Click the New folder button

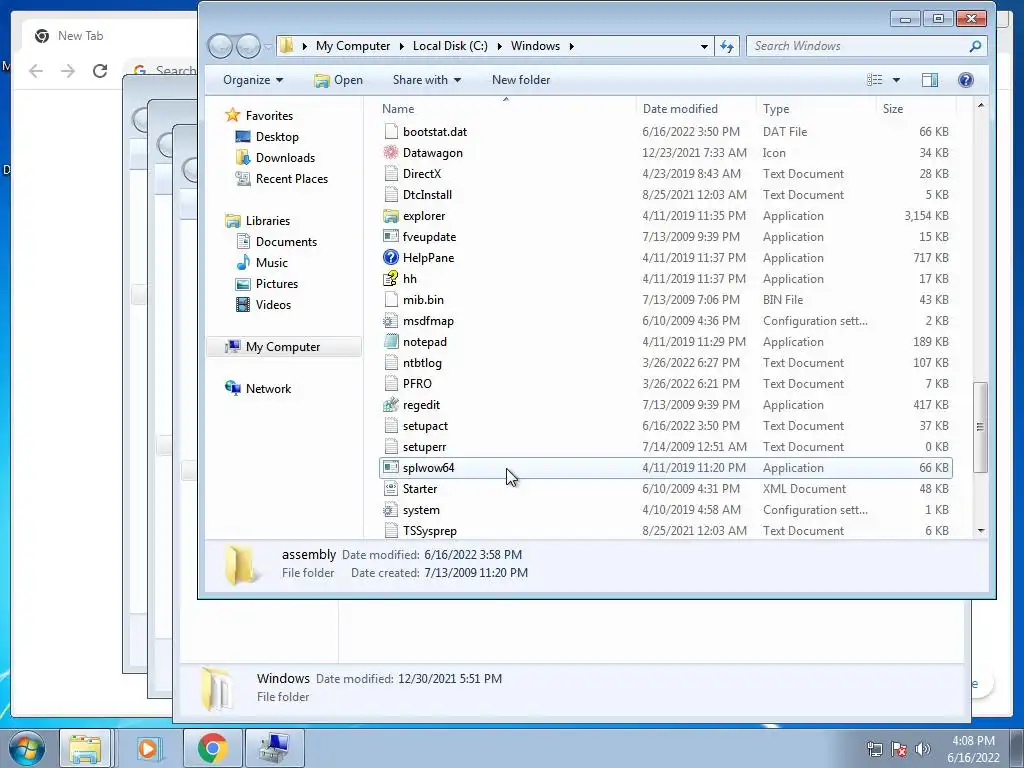coord(520,80)
